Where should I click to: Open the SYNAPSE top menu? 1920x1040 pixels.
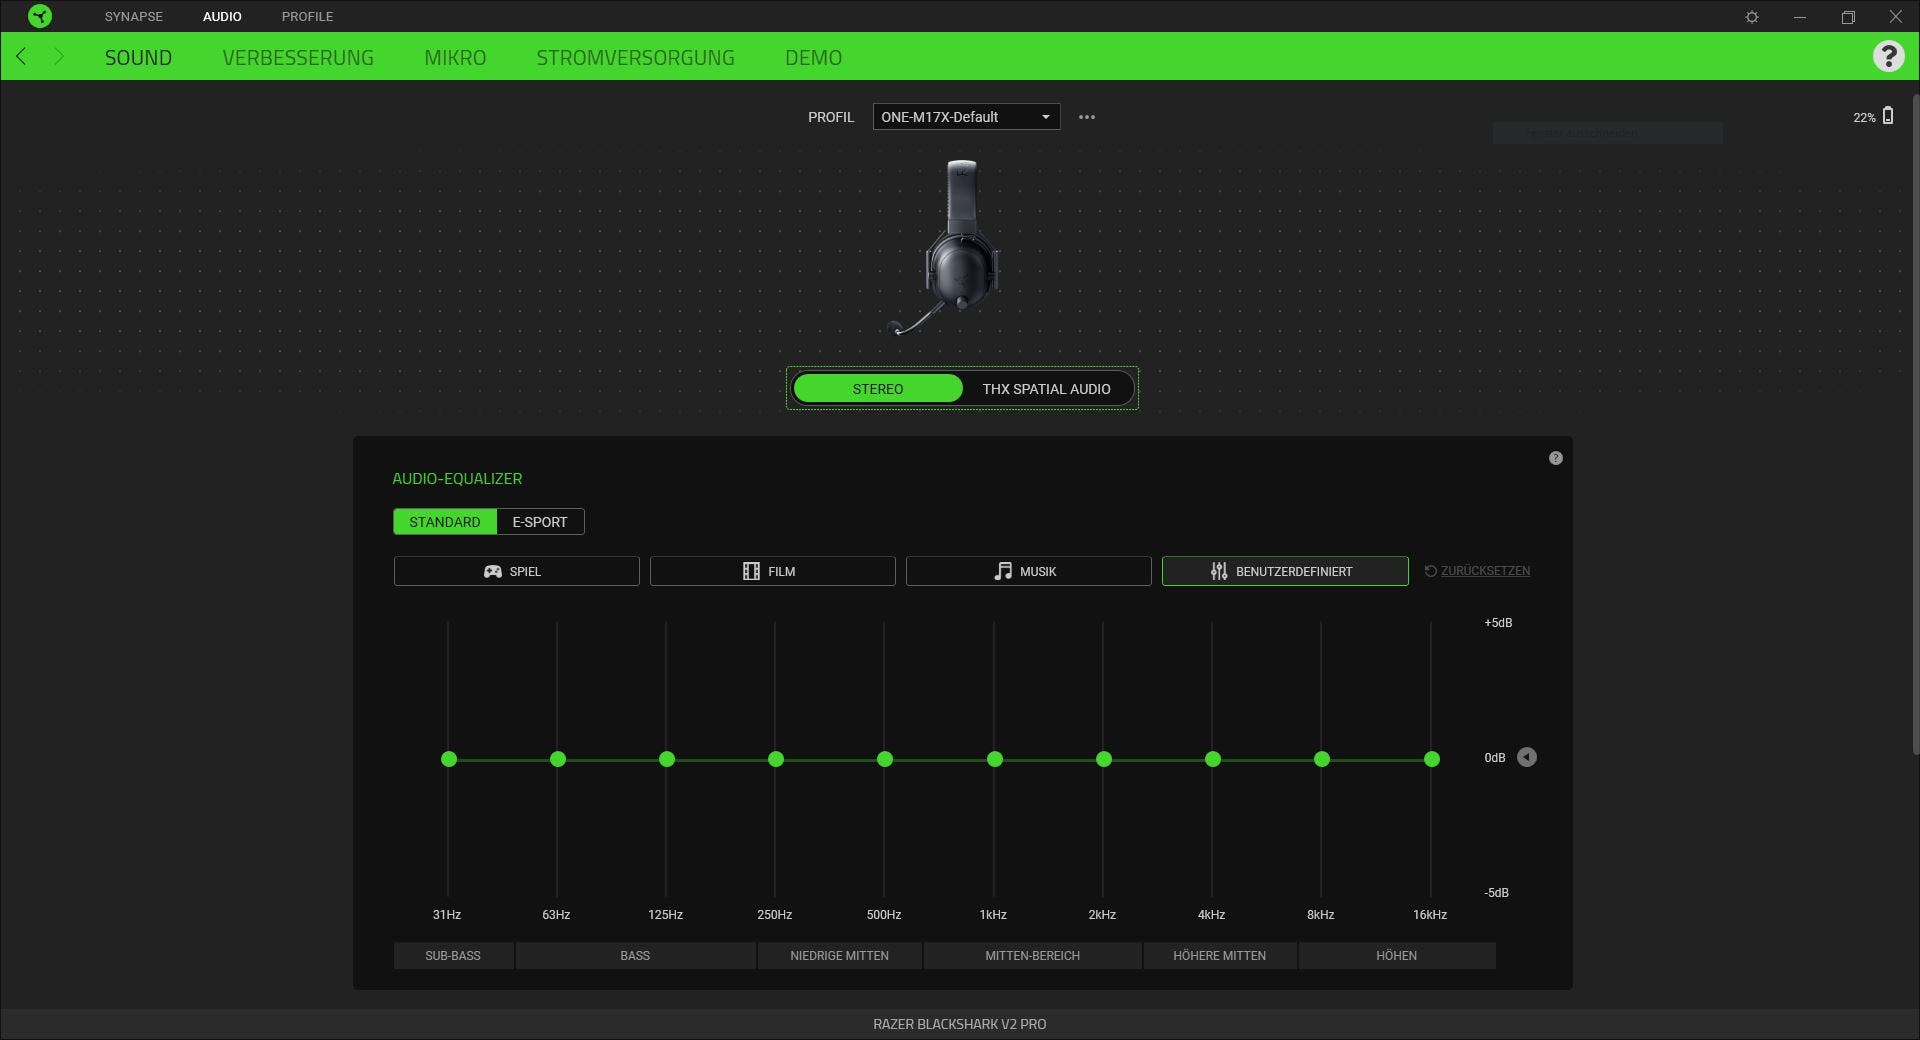pyautogui.click(x=134, y=17)
